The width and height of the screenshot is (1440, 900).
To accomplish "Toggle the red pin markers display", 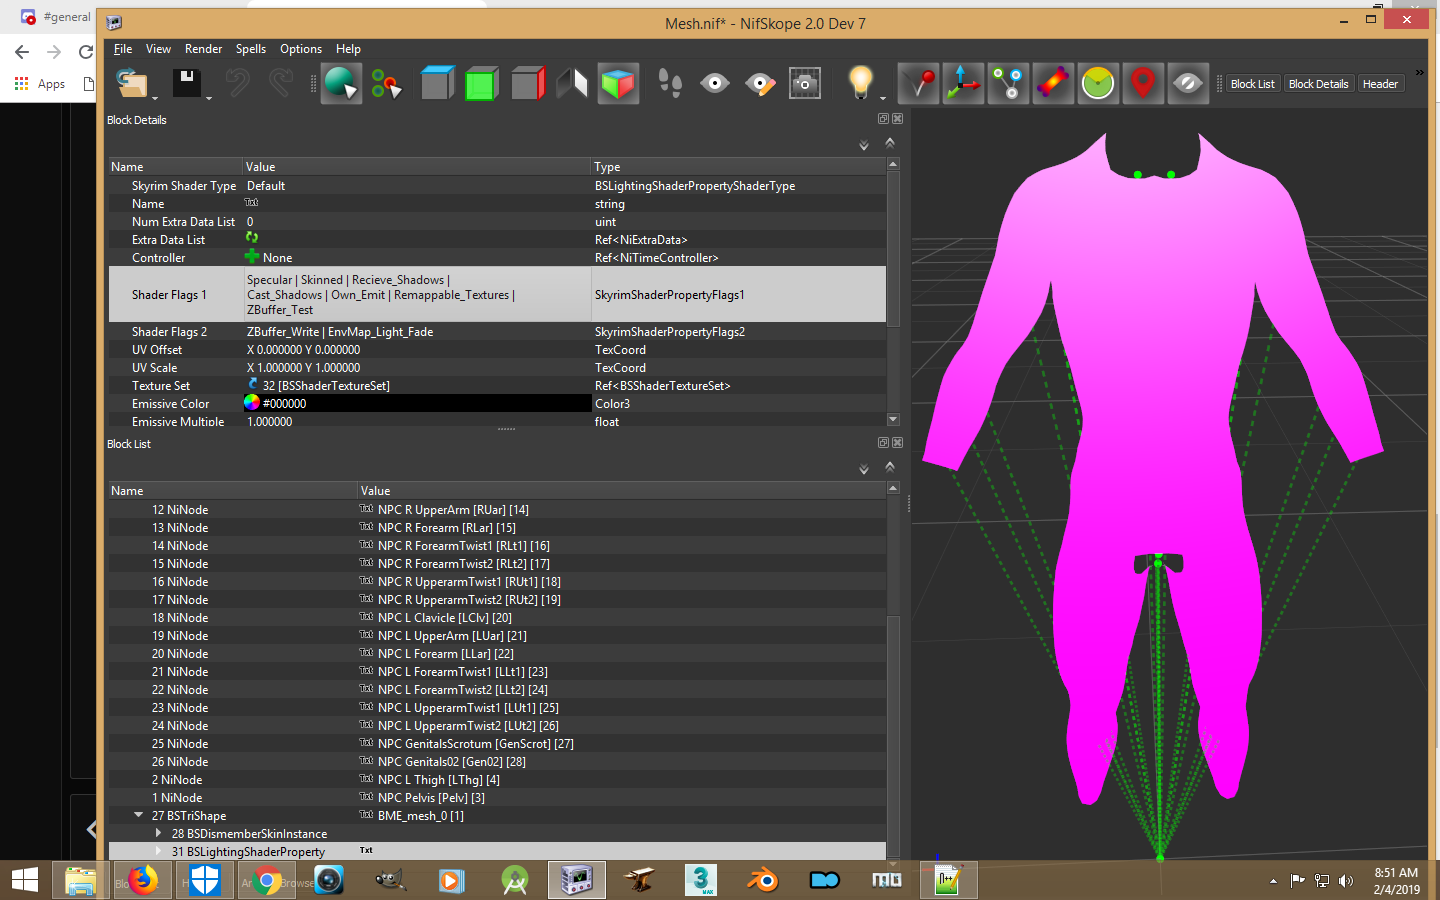I will pos(918,83).
